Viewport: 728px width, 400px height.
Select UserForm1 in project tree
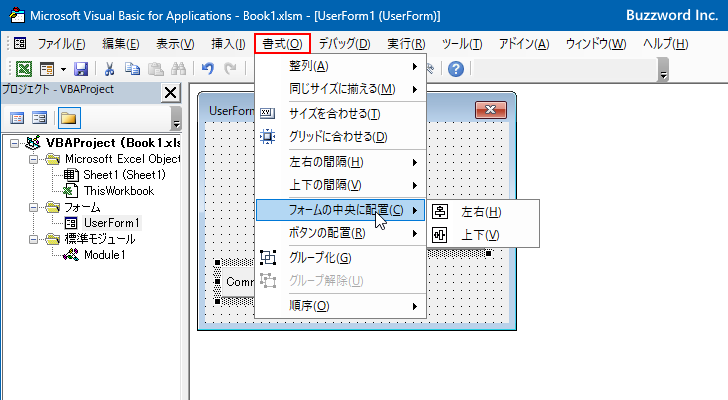coord(111,223)
